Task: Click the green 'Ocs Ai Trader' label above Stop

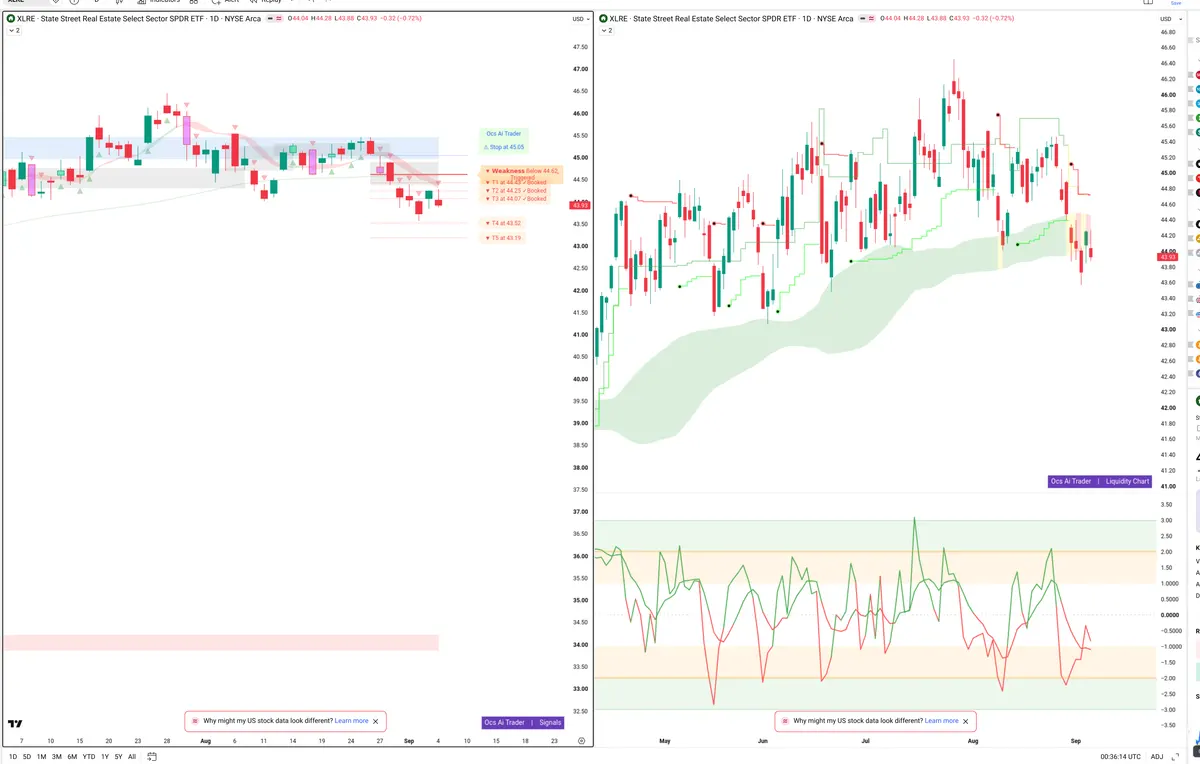Action: point(504,133)
